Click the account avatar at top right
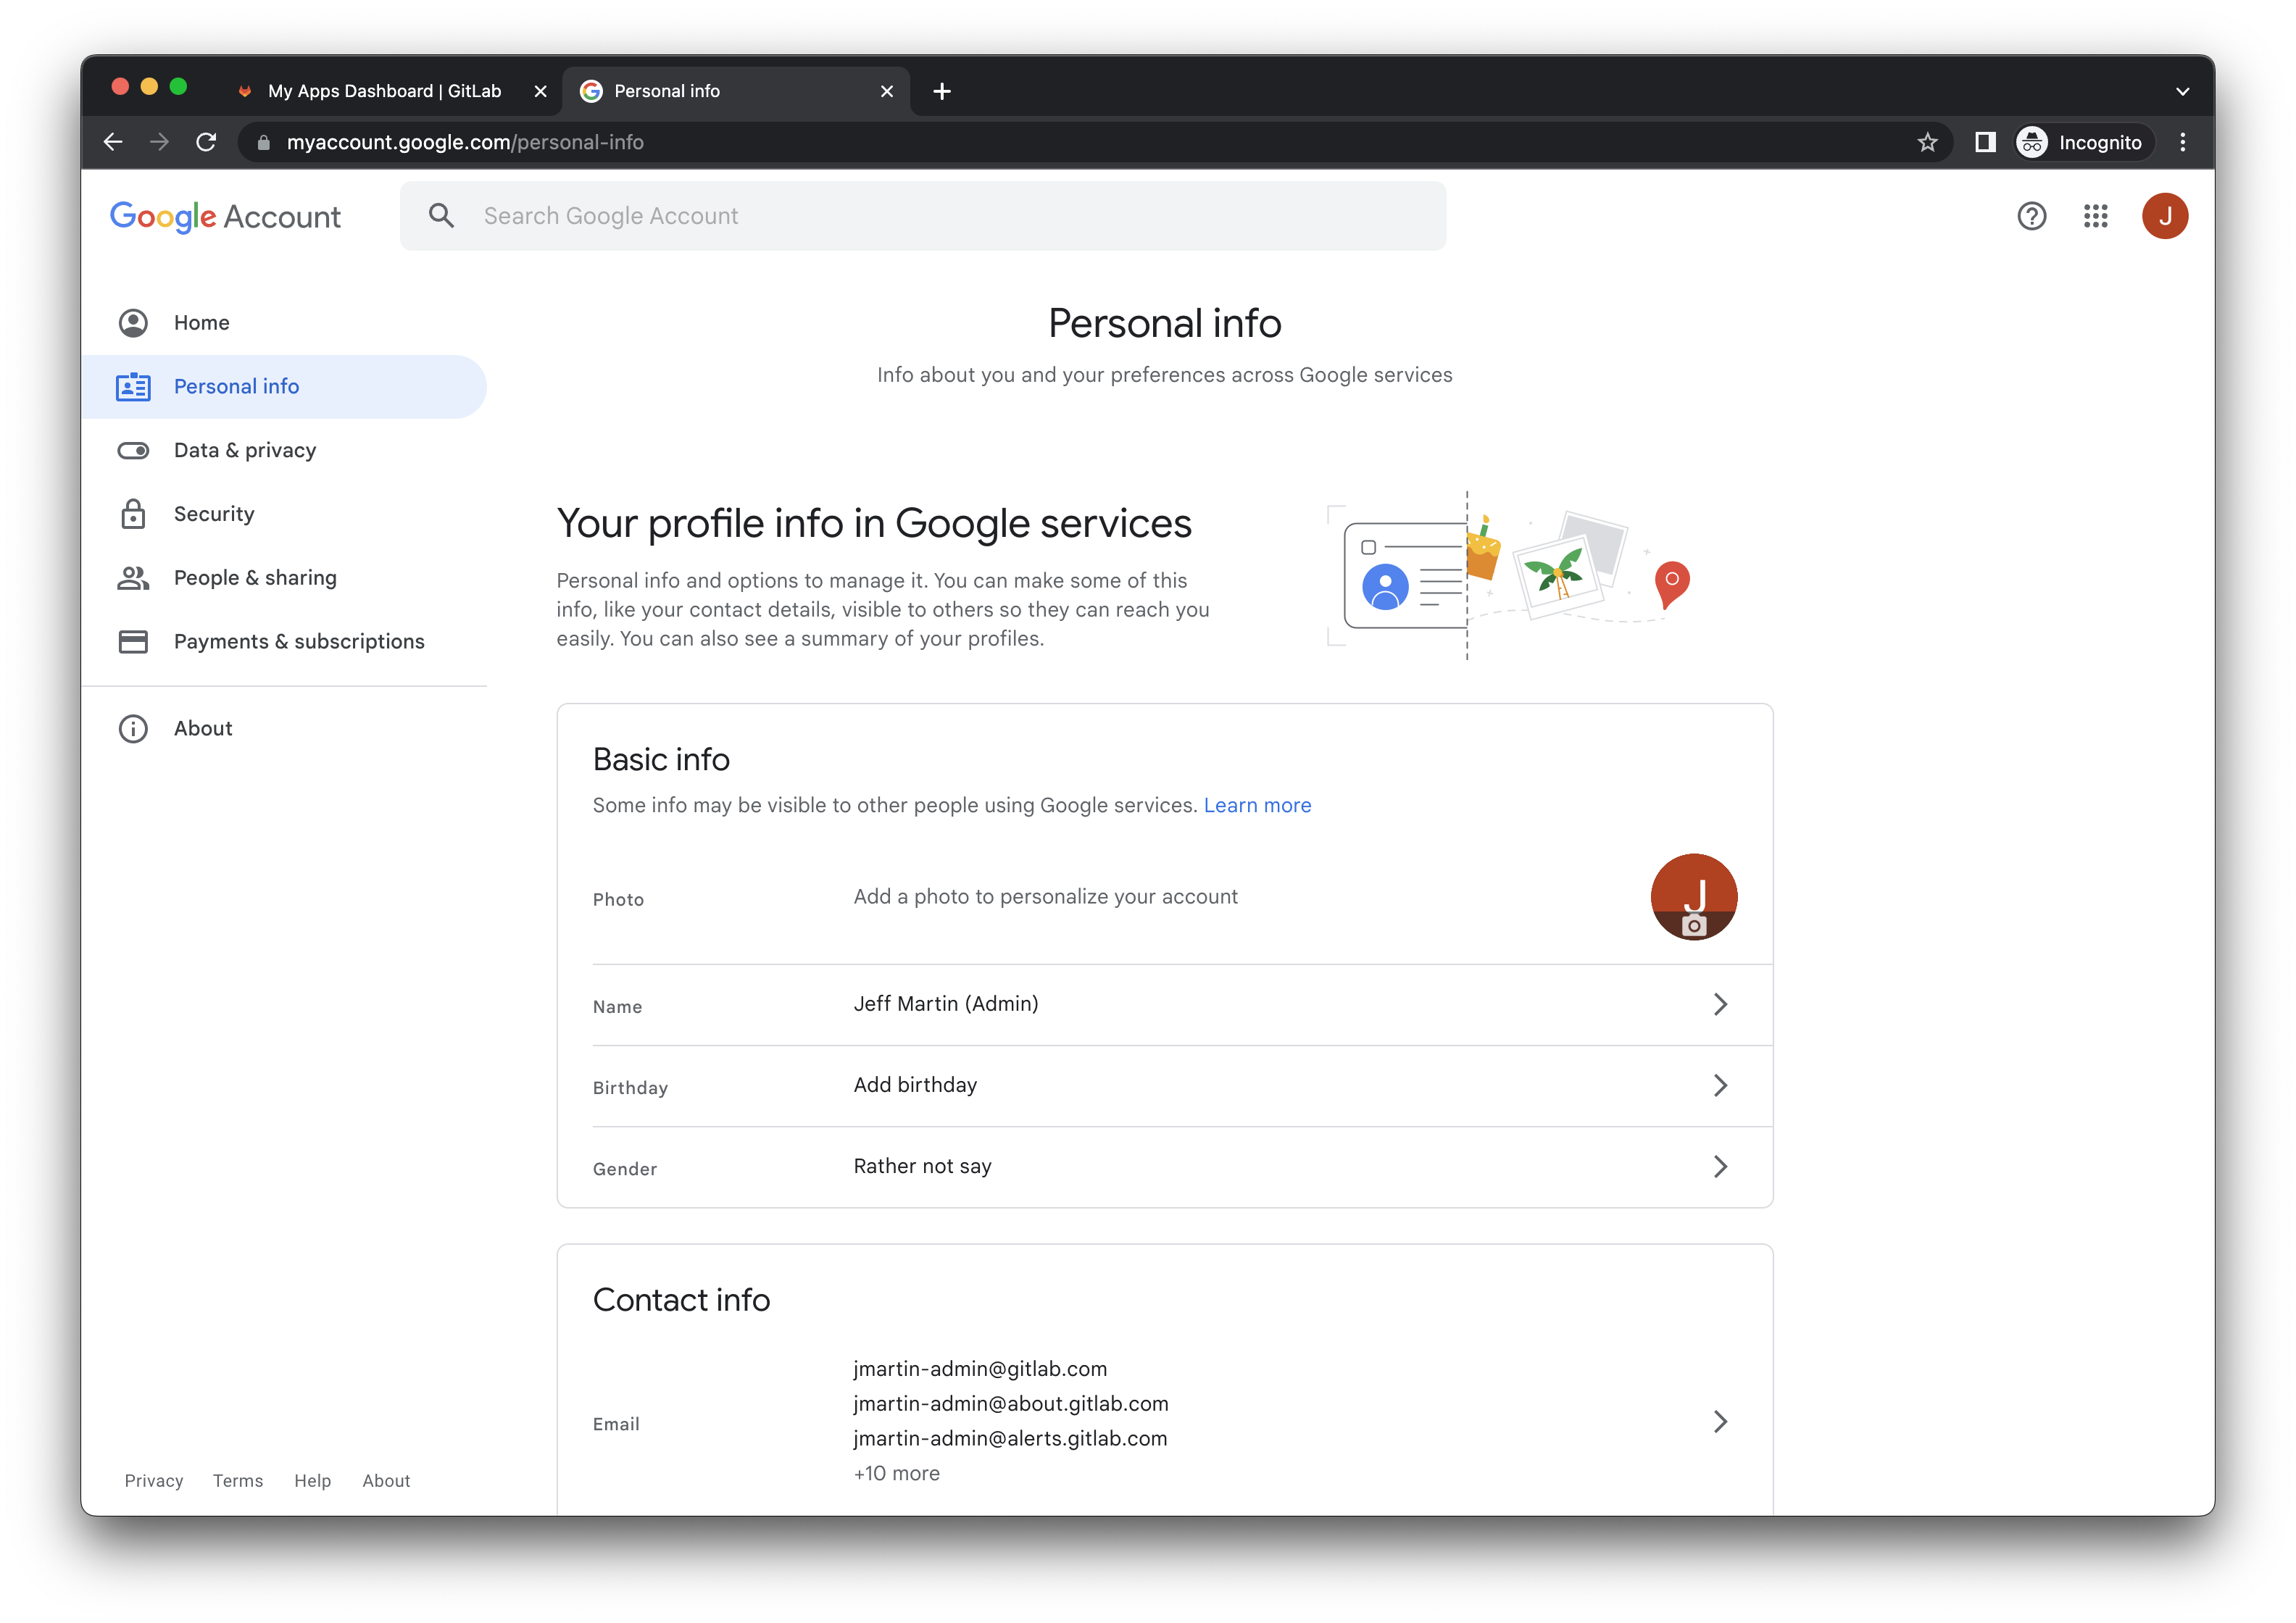This screenshot has height=1623, width=2296. (2164, 216)
